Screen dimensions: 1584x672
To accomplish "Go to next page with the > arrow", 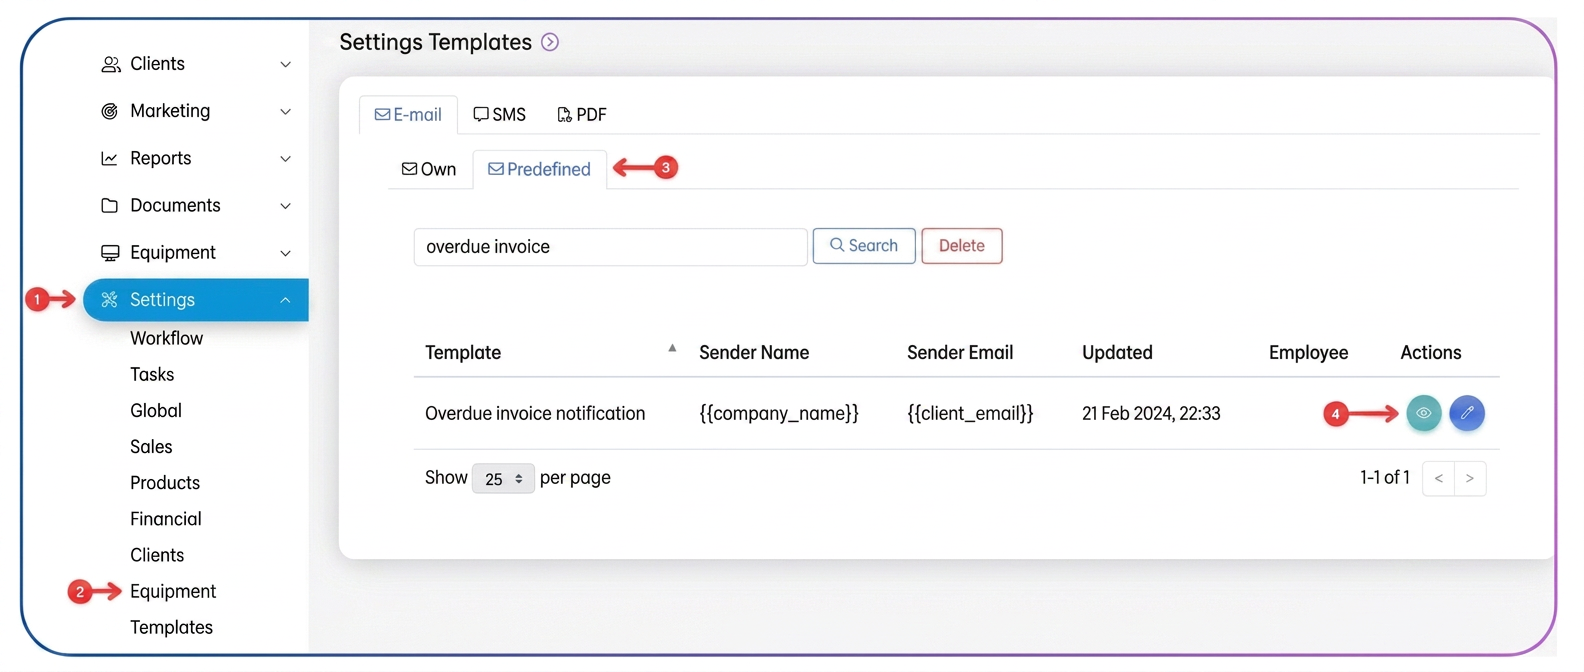I will (1470, 479).
